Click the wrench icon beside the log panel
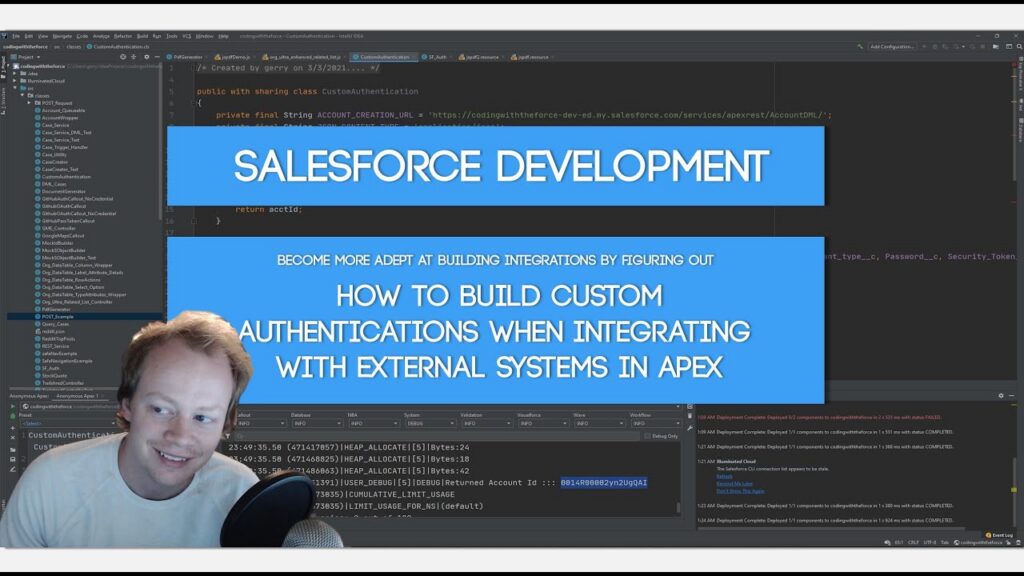Viewport: 1024px width, 576px height. tap(690, 428)
